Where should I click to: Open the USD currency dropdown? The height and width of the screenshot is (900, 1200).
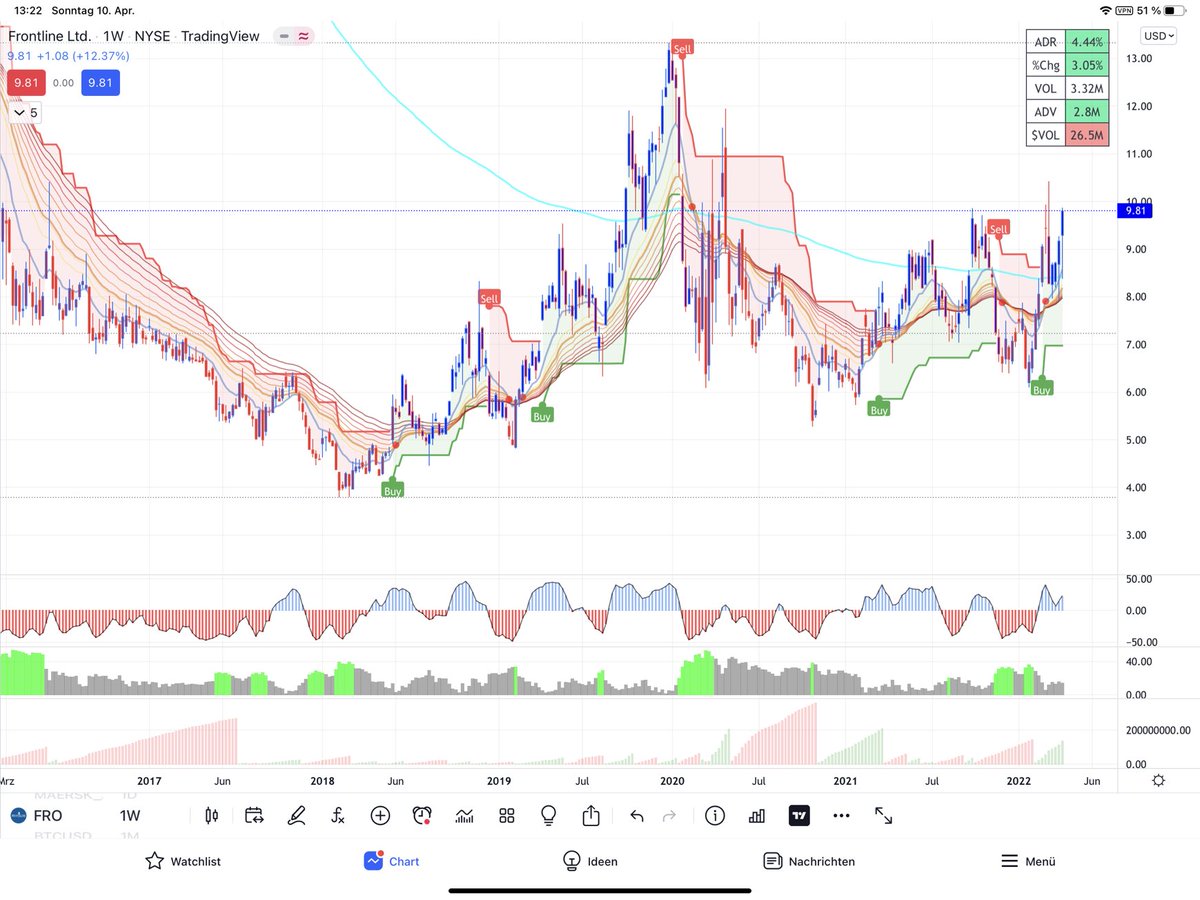(1159, 36)
